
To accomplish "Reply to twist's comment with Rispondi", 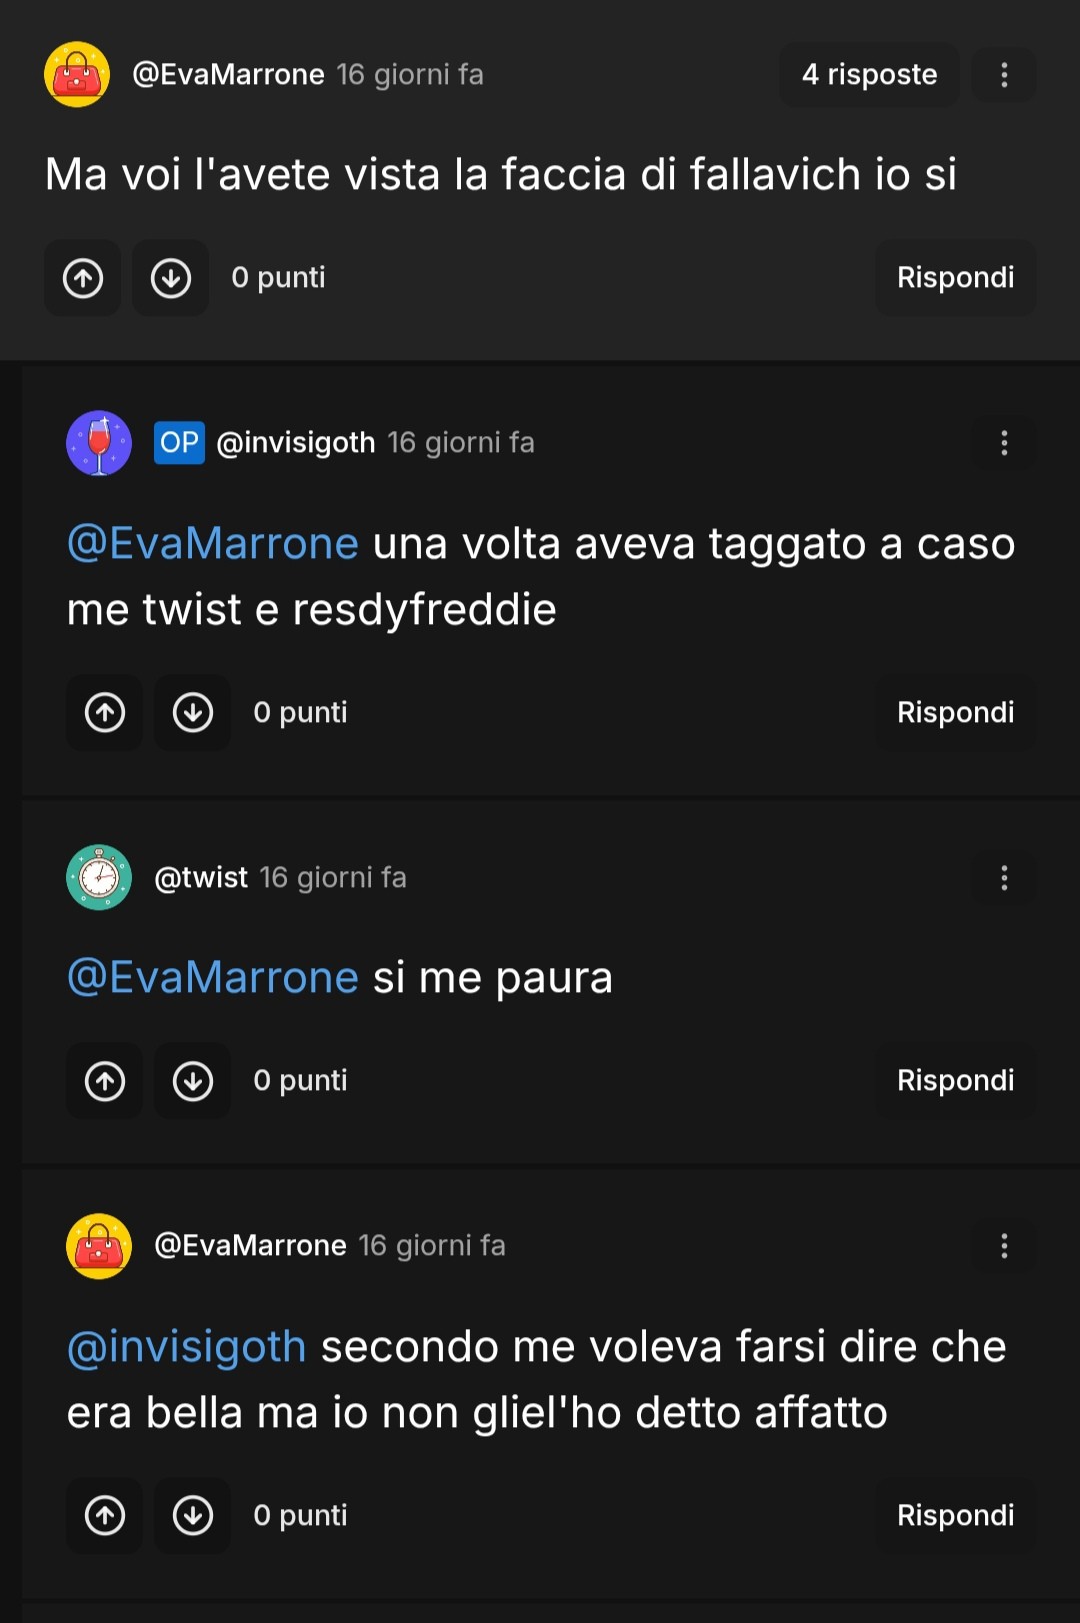I will [955, 1081].
